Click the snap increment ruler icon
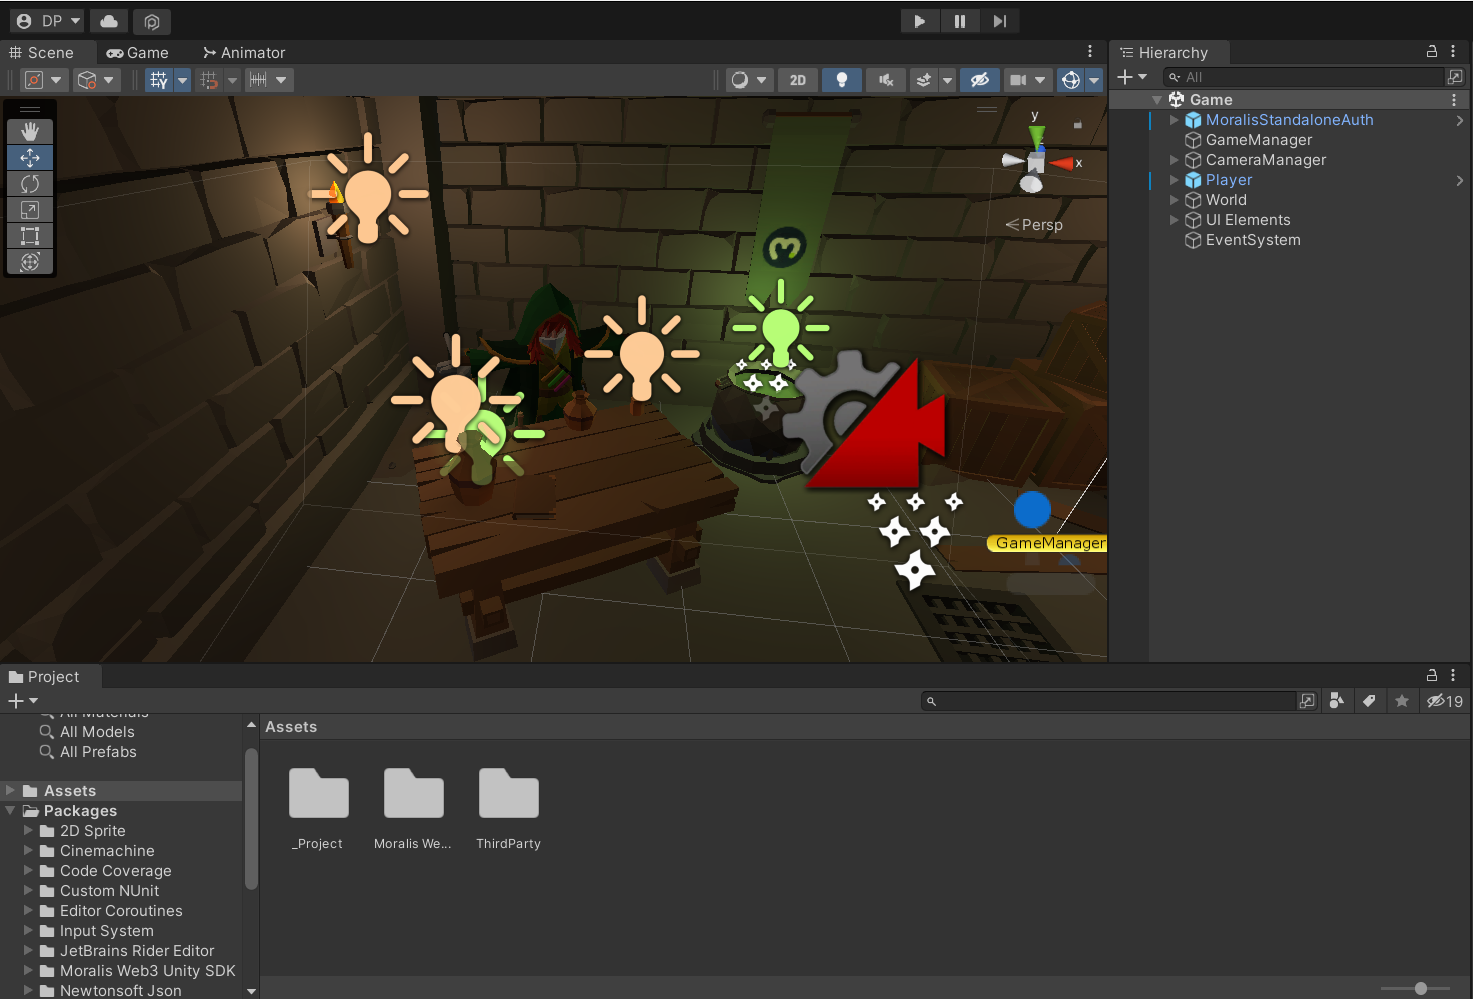This screenshot has width=1473, height=999. [259, 80]
